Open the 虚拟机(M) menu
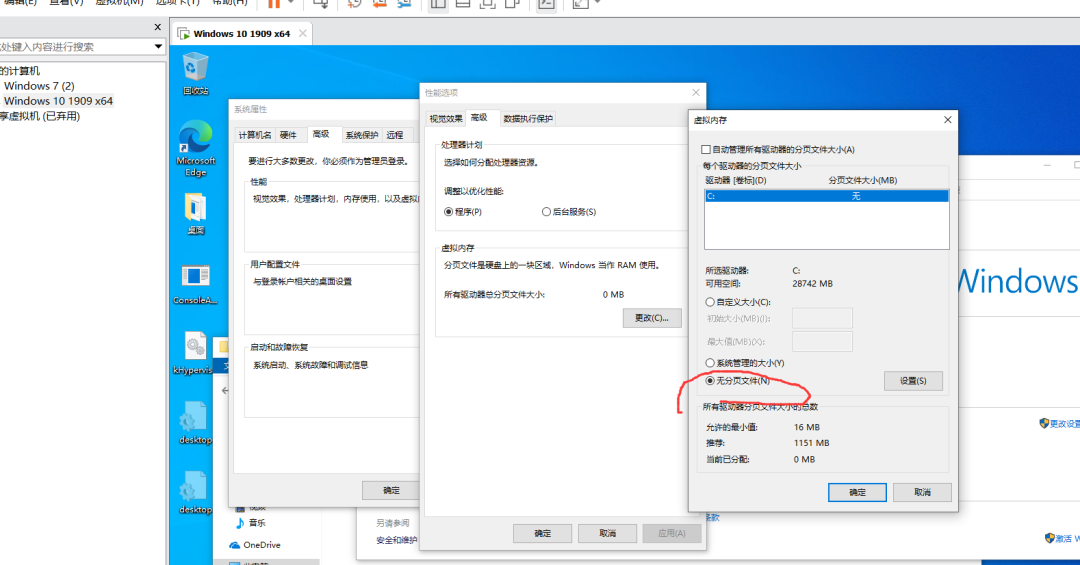This screenshot has width=1080, height=565. click(x=119, y=3)
